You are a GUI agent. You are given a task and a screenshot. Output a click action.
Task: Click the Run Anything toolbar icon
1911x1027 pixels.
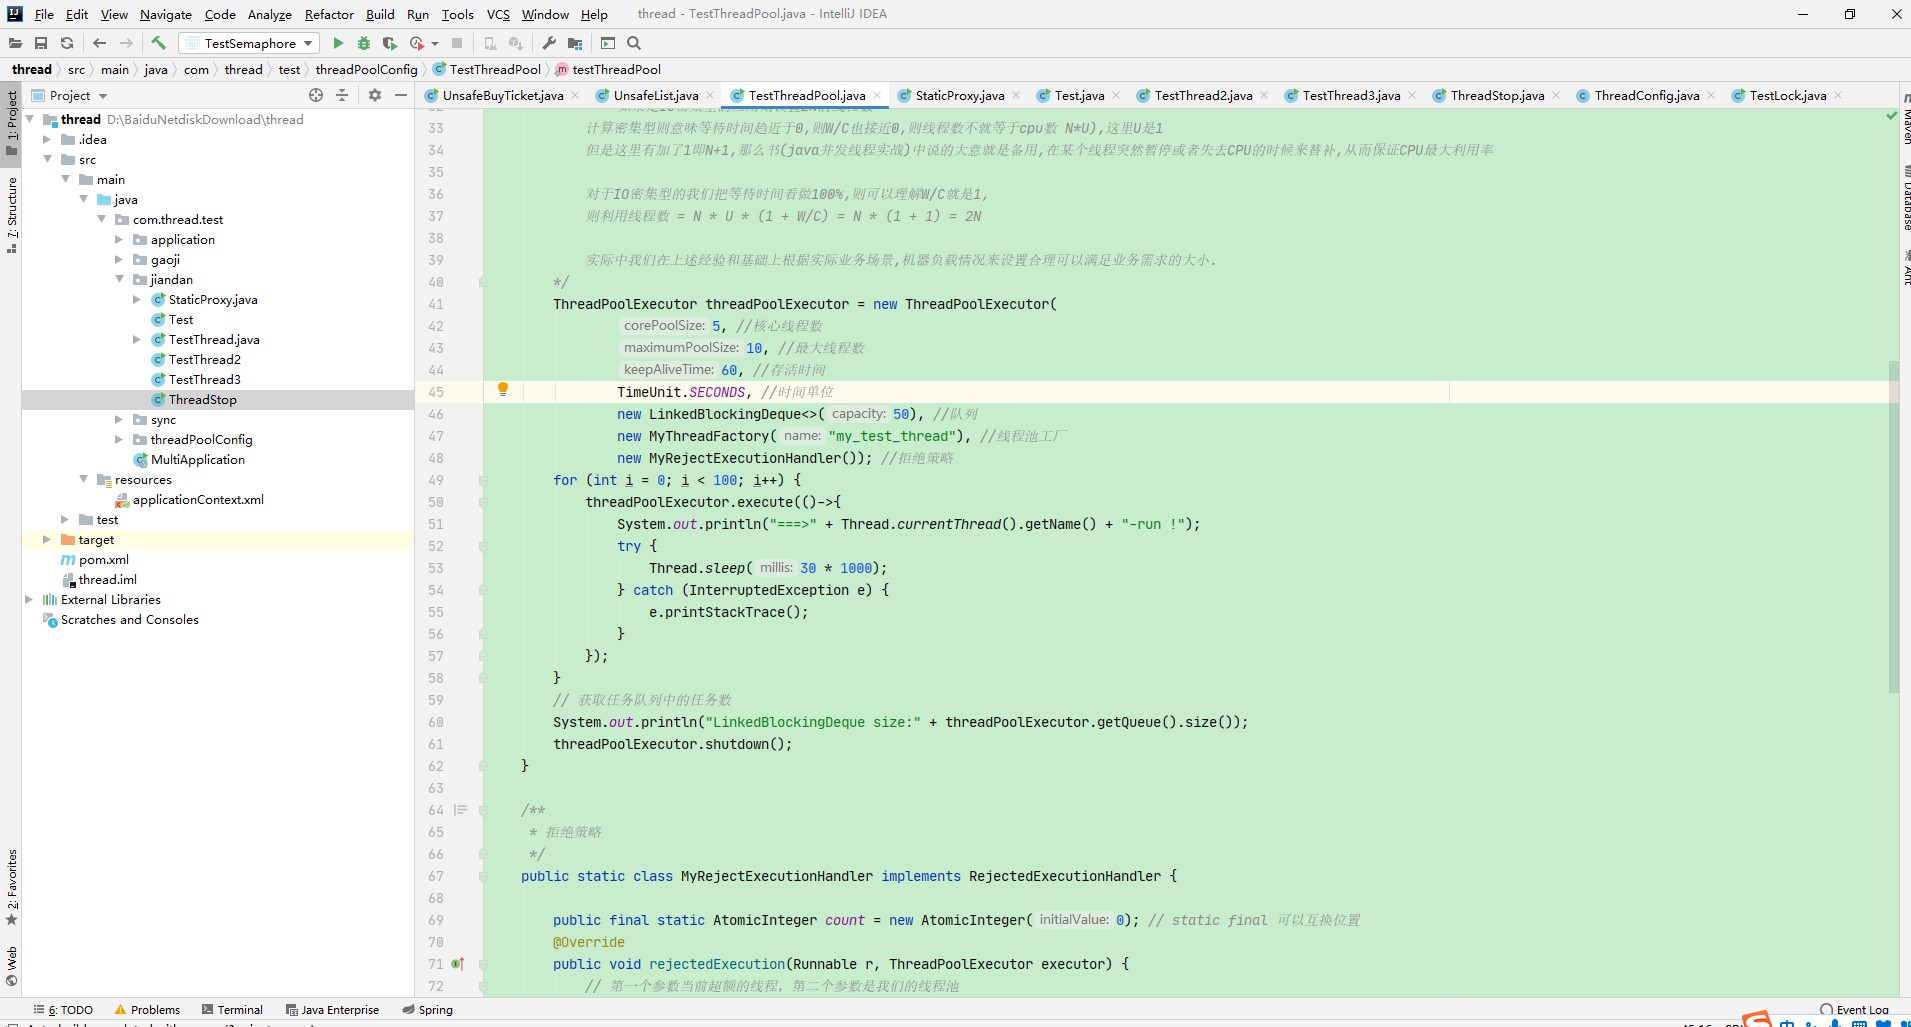(608, 43)
